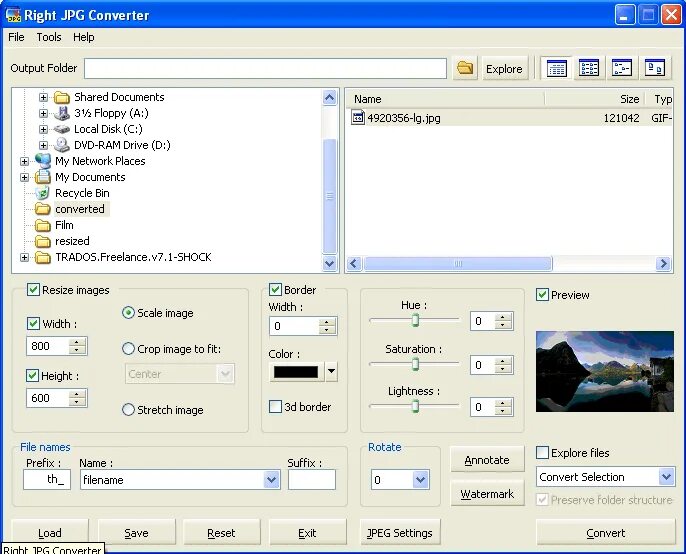Click the Convert button
The height and width of the screenshot is (554, 686).
(x=606, y=533)
